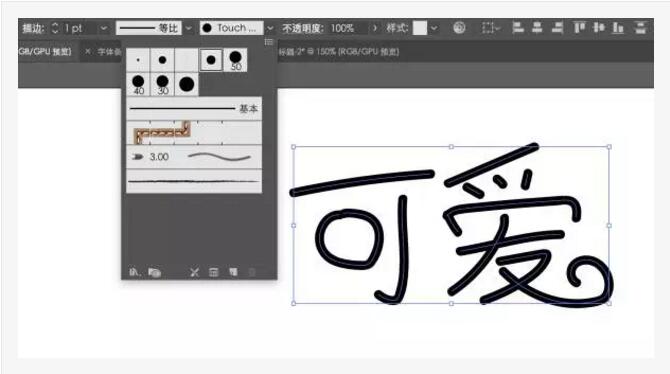The image size is (670, 374).
Task: Select the 3.00 bristle brush row
Action: pyautogui.click(x=194, y=157)
